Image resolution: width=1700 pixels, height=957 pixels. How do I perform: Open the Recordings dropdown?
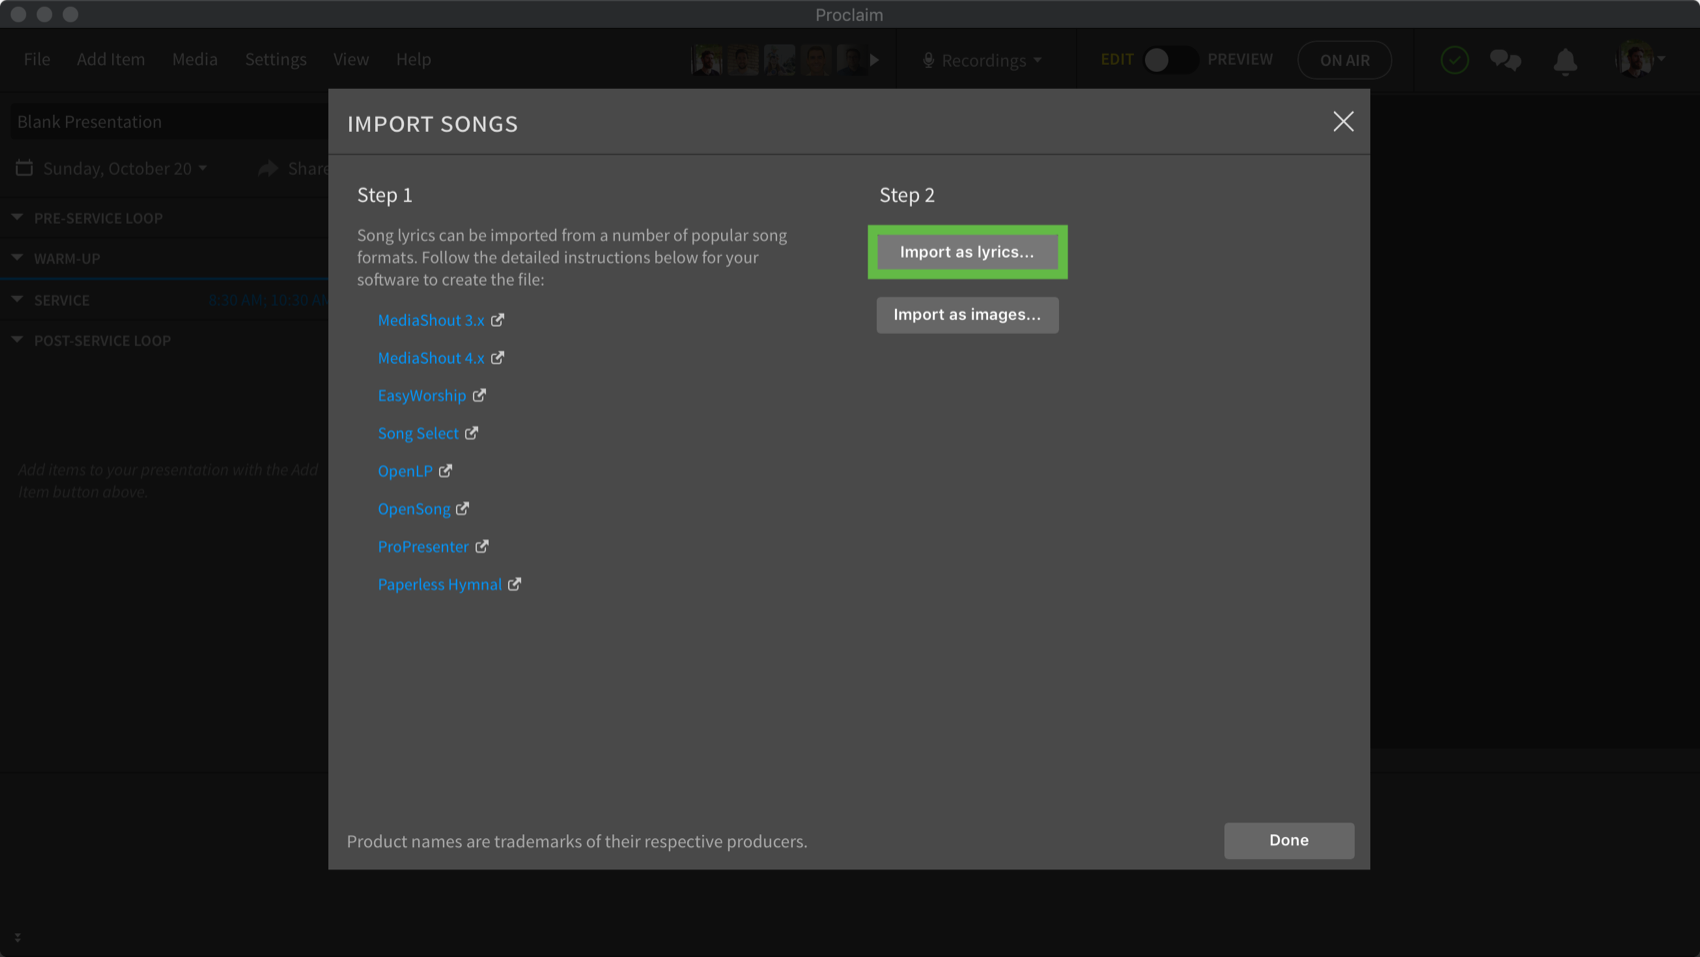click(982, 60)
